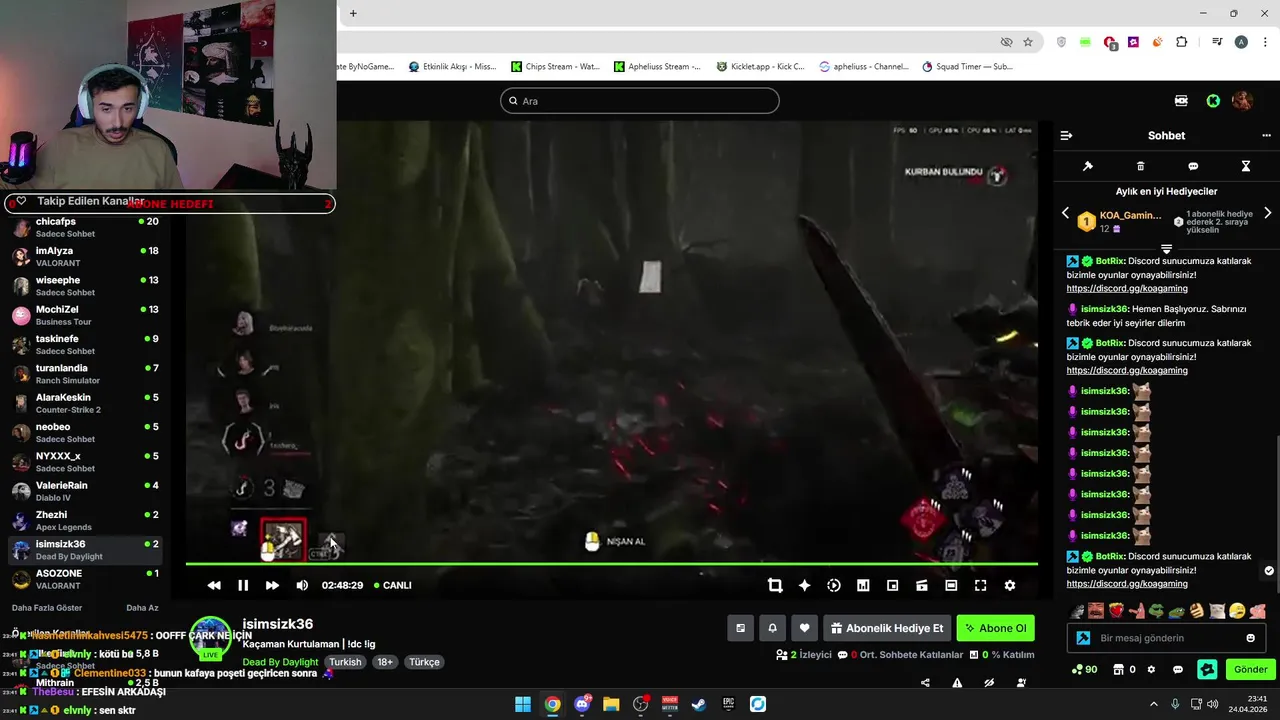This screenshot has height=720, width=1280.
Task: Open the Chips Stream bookmark
Action: (x=555, y=66)
